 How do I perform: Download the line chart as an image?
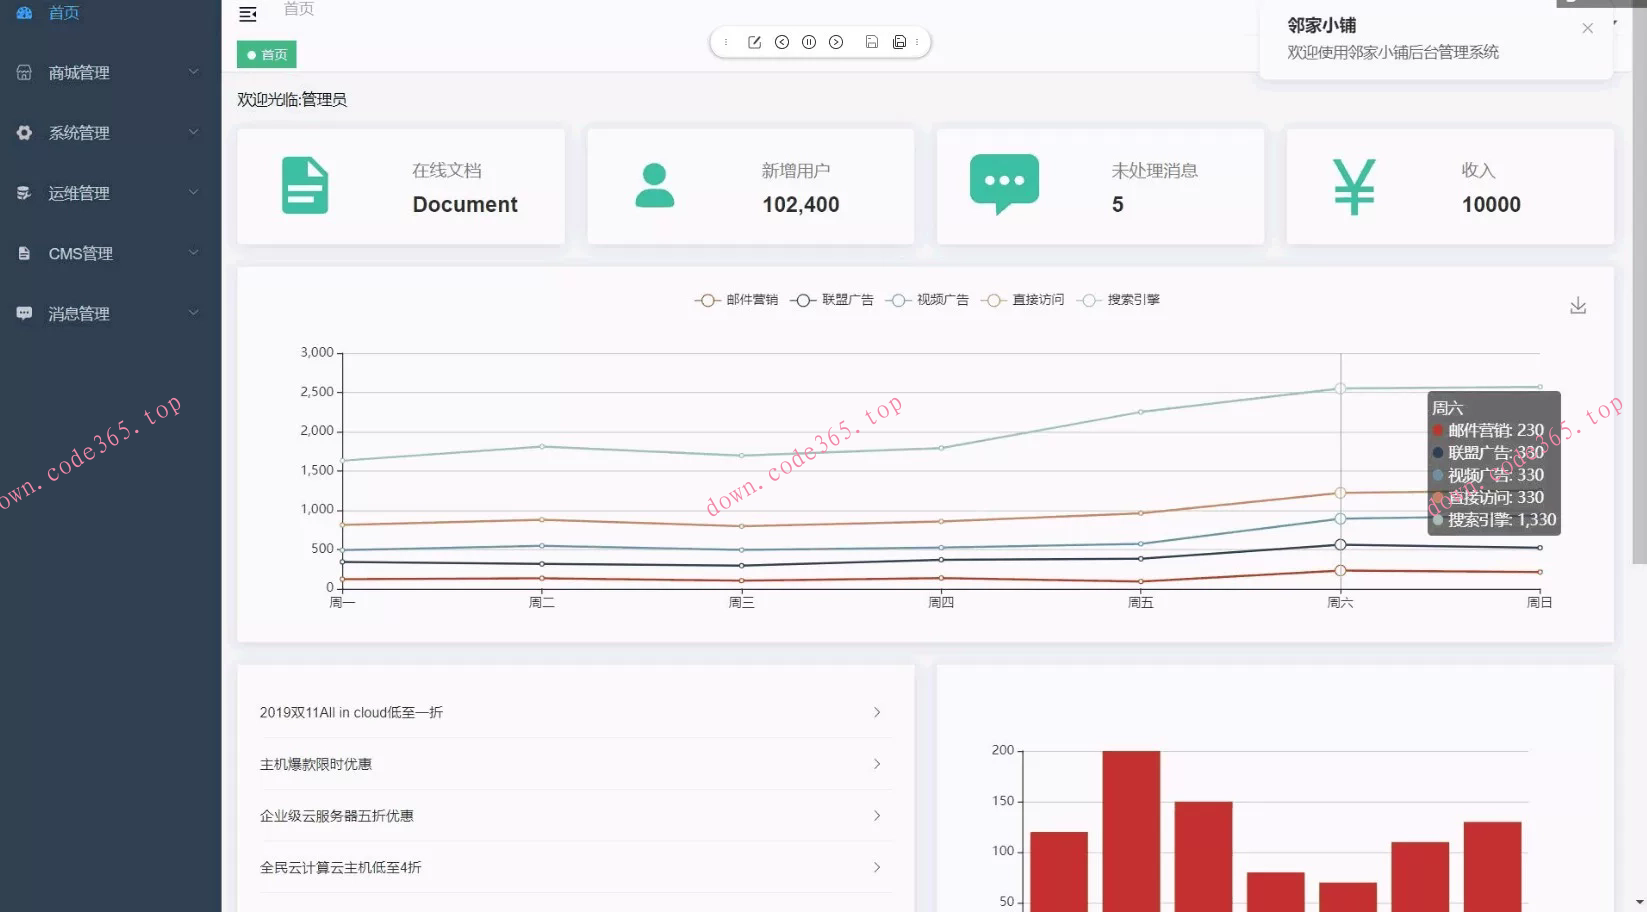1577,306
